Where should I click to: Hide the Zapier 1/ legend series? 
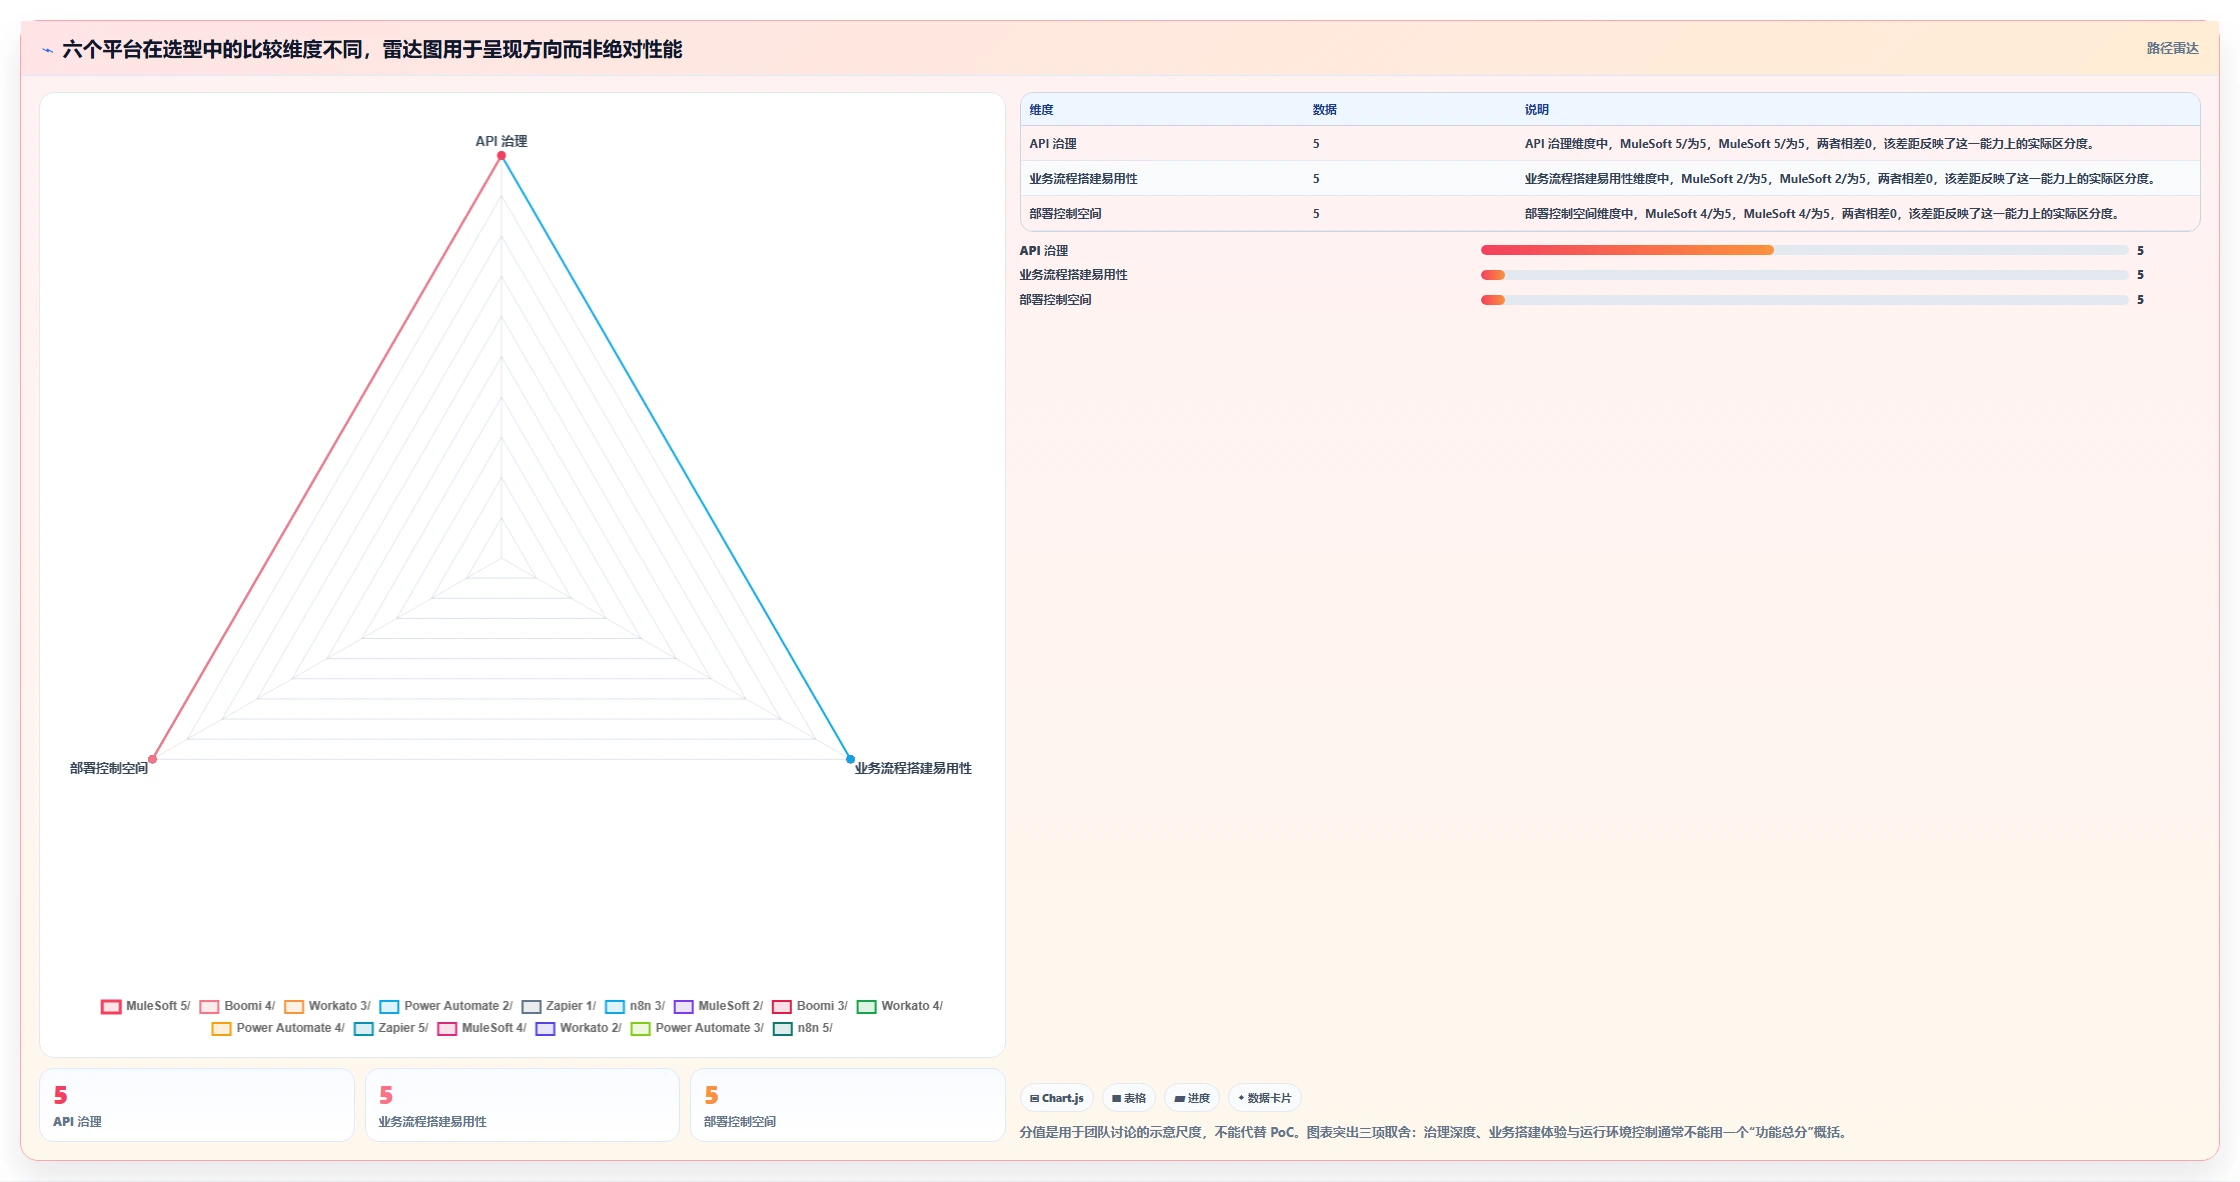(x=559, y=1006)
